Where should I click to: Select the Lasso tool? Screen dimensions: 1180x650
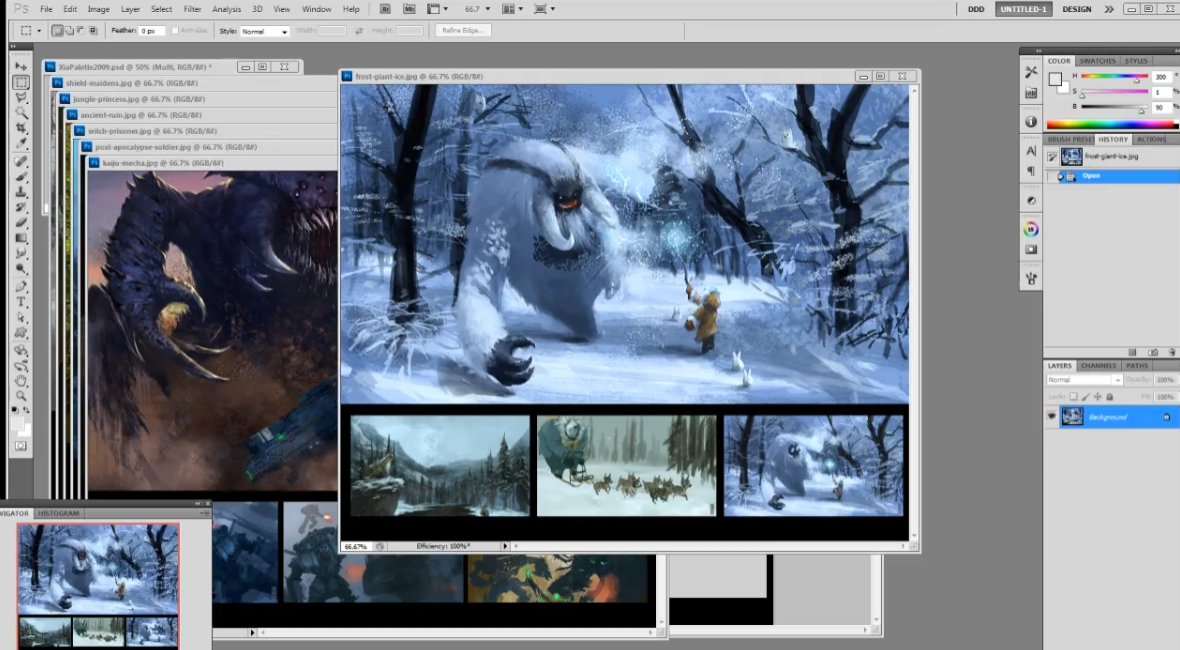click(21, 97)
